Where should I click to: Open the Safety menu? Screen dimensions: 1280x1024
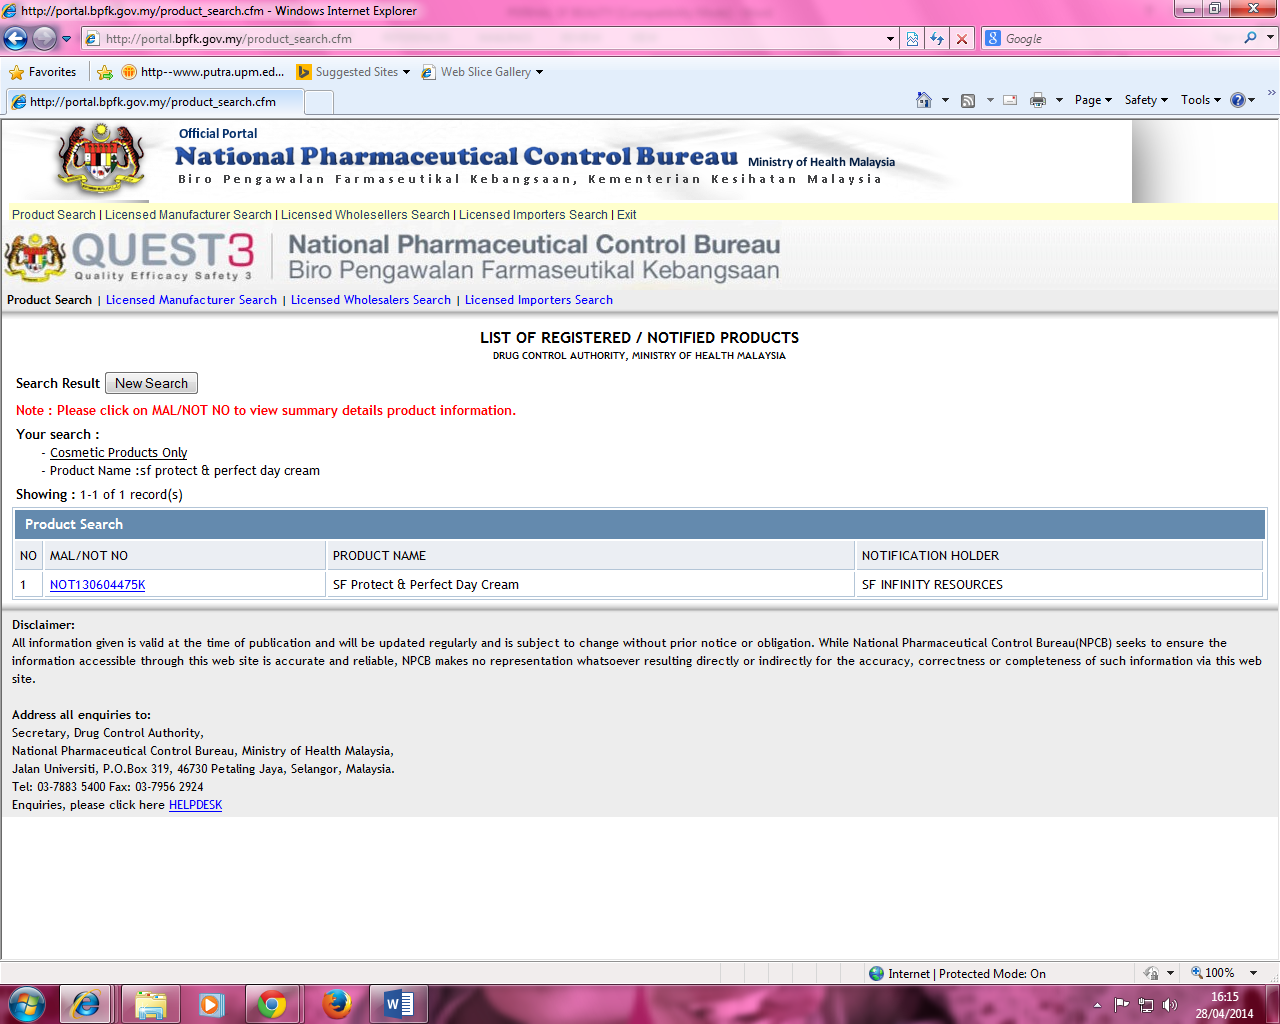coord(1146,100)
